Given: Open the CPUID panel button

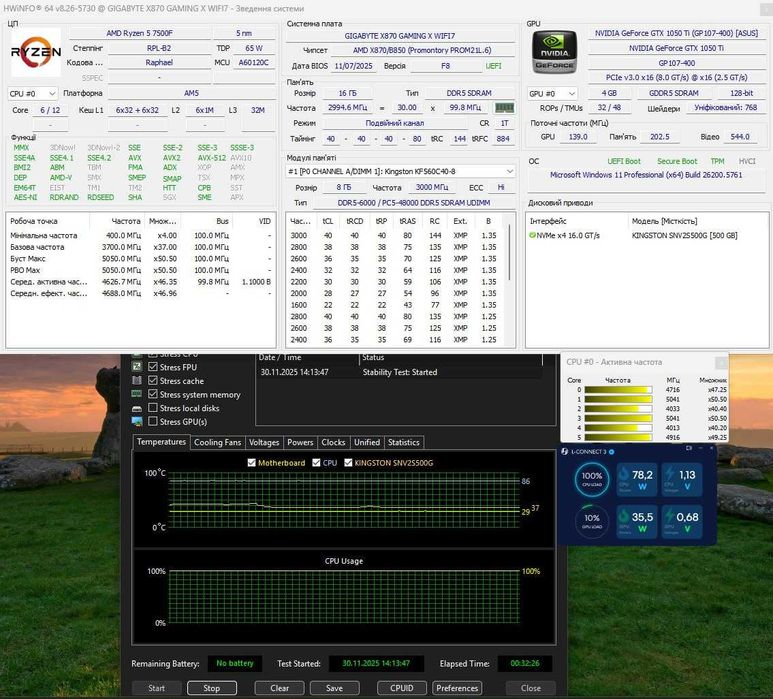Looking at the screenshot, I should tap(402, 688).
